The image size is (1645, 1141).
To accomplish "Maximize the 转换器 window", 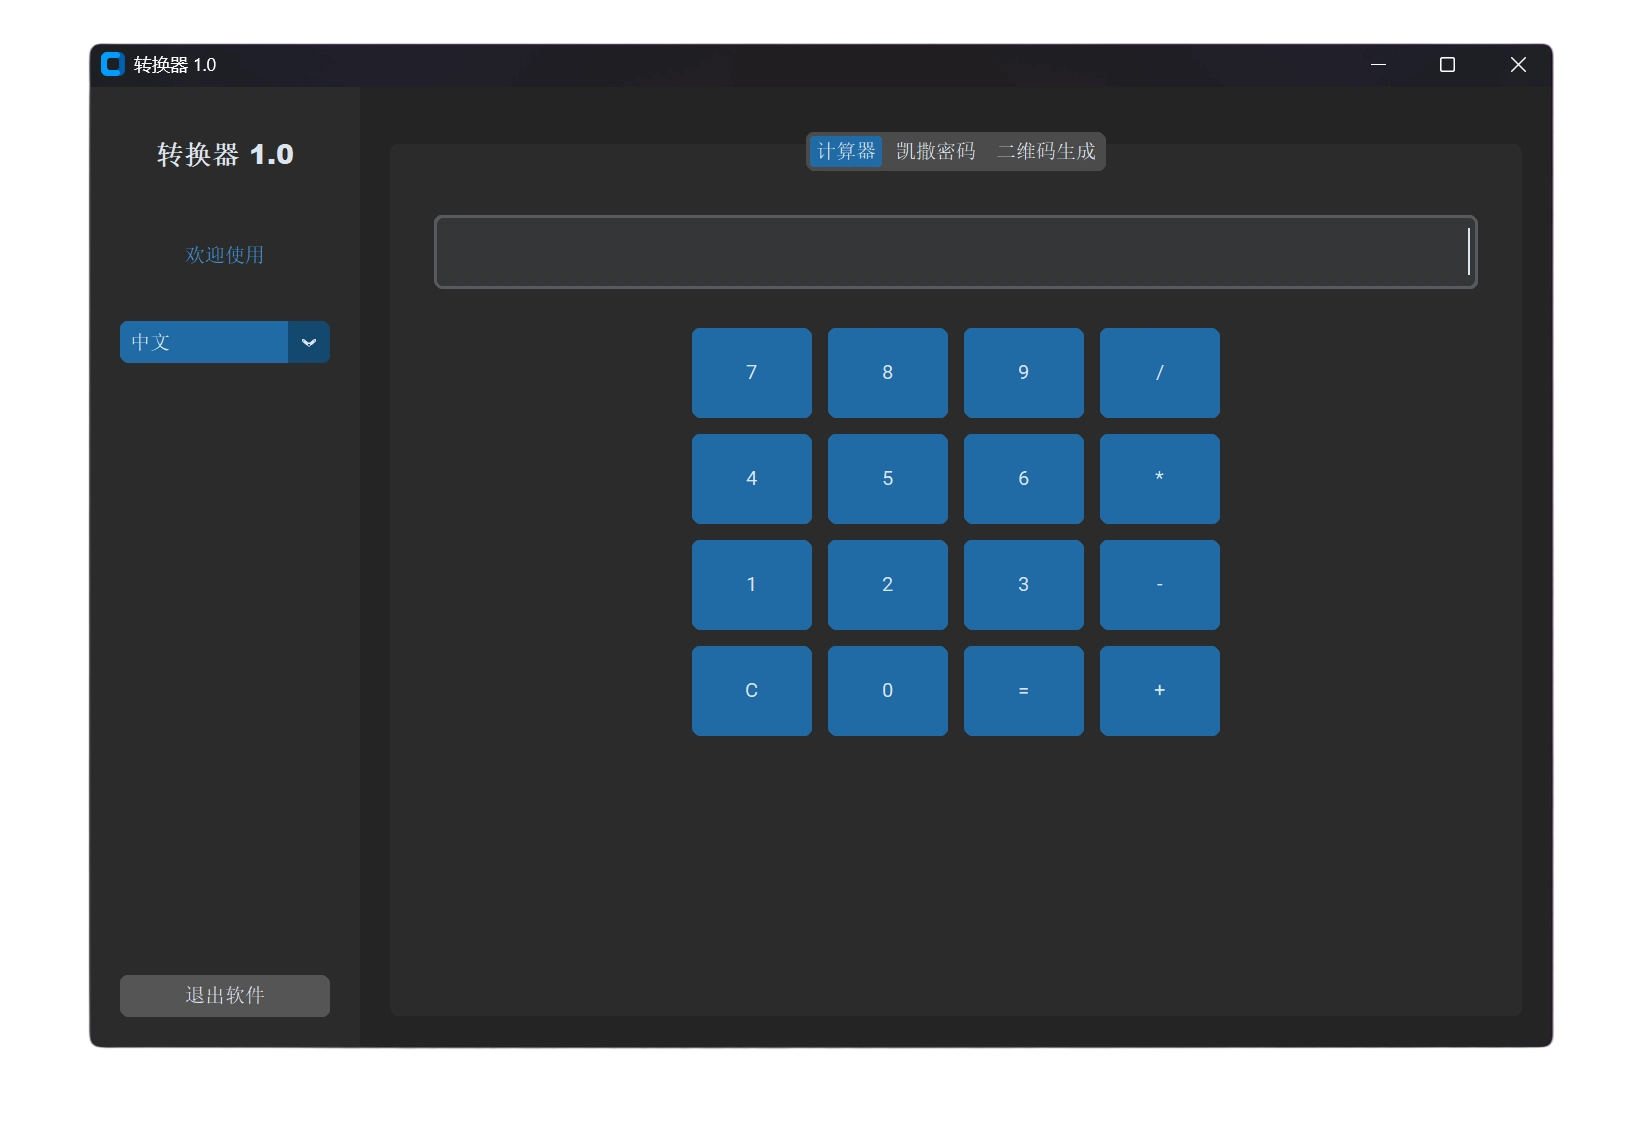I will (x=1447, y=65).
